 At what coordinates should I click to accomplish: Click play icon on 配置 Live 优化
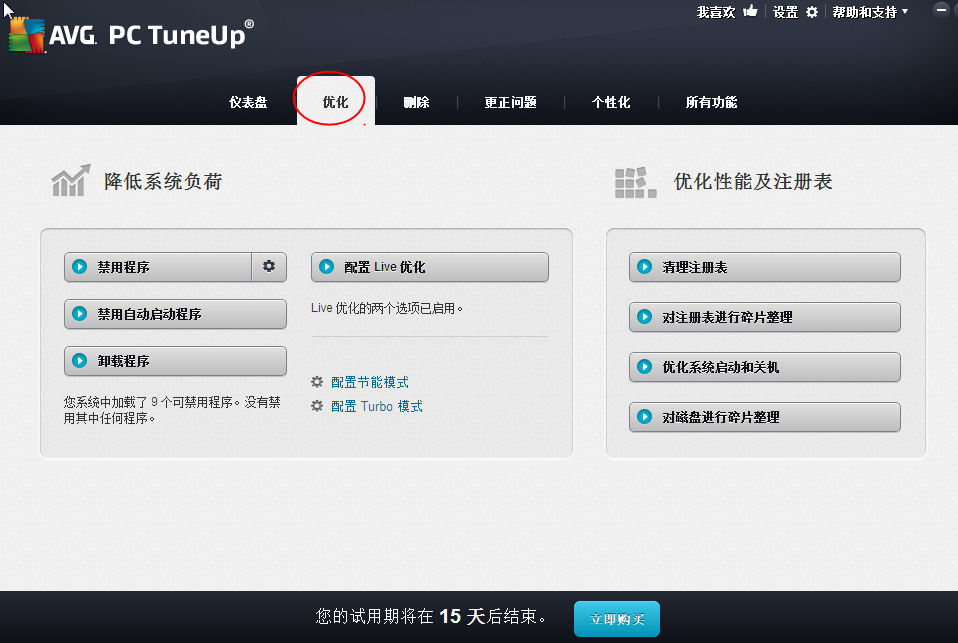[x=326, y=266]
